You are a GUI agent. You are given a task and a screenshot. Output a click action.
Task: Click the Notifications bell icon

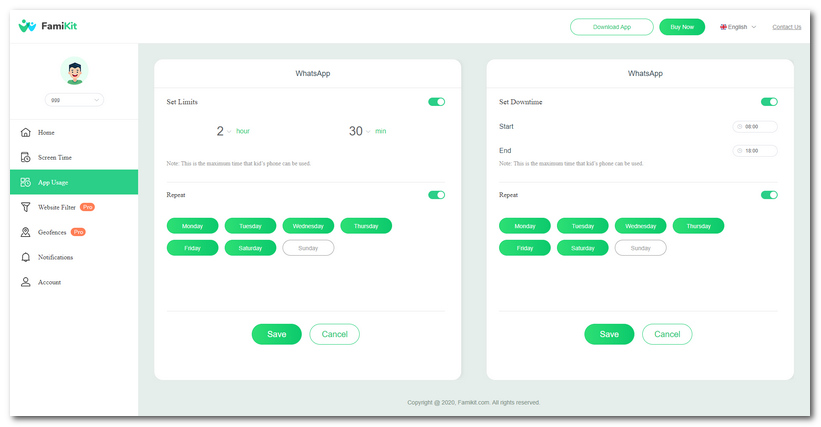pyautogui.click(x=25, y=257)
